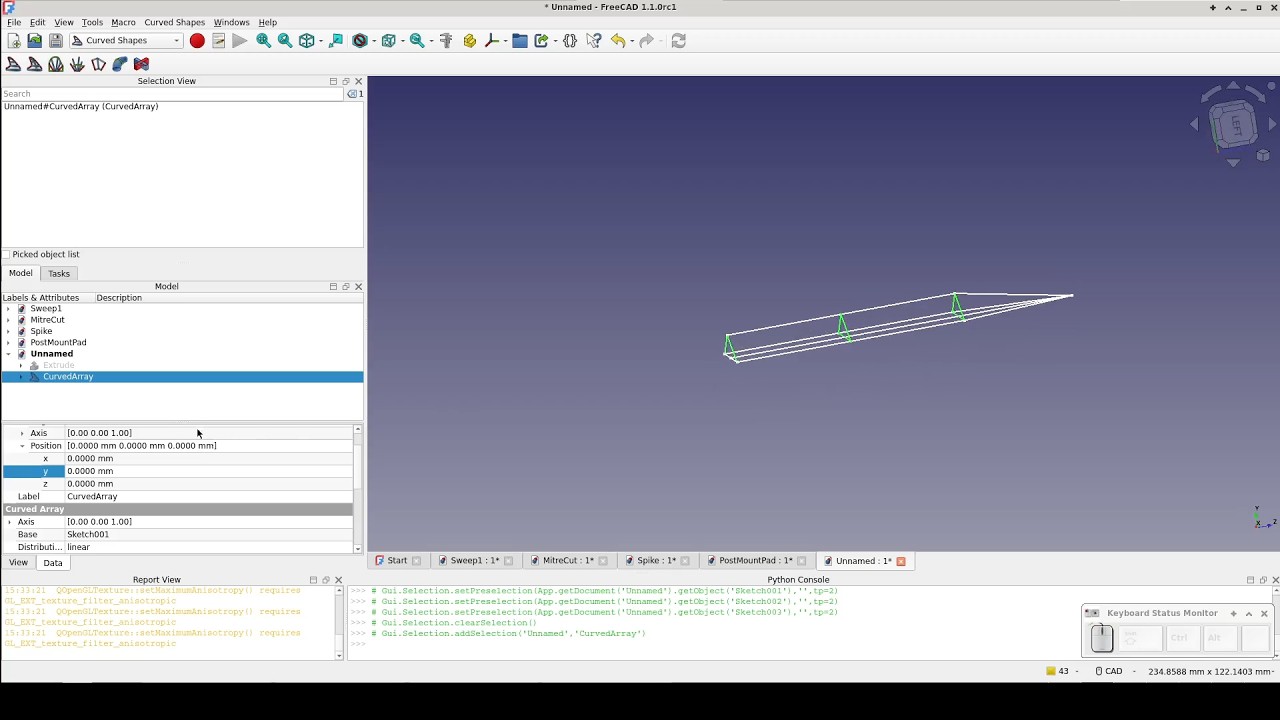Click the Label value CurvedArray
Image resolution: width=1280 pixels, height=720 pixels.
[208, 497]
